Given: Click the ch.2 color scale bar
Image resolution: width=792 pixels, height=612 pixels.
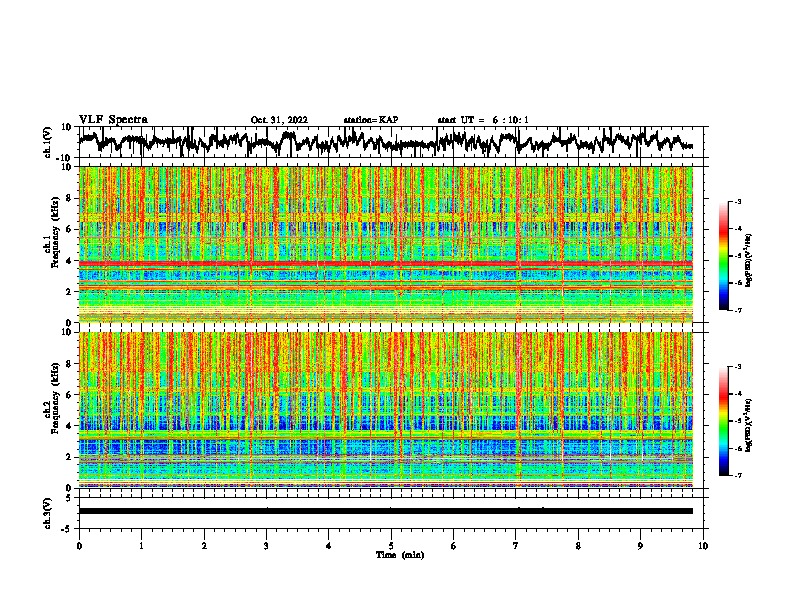Looking at the screenshot, I should point(723,421).
